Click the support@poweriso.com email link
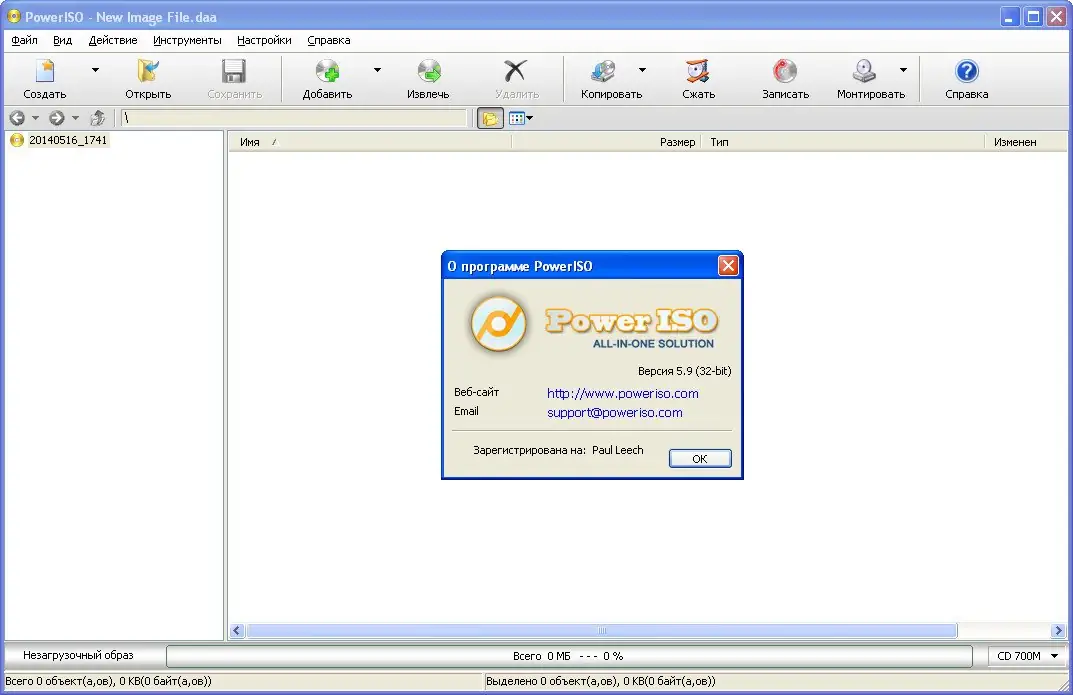 615,412
